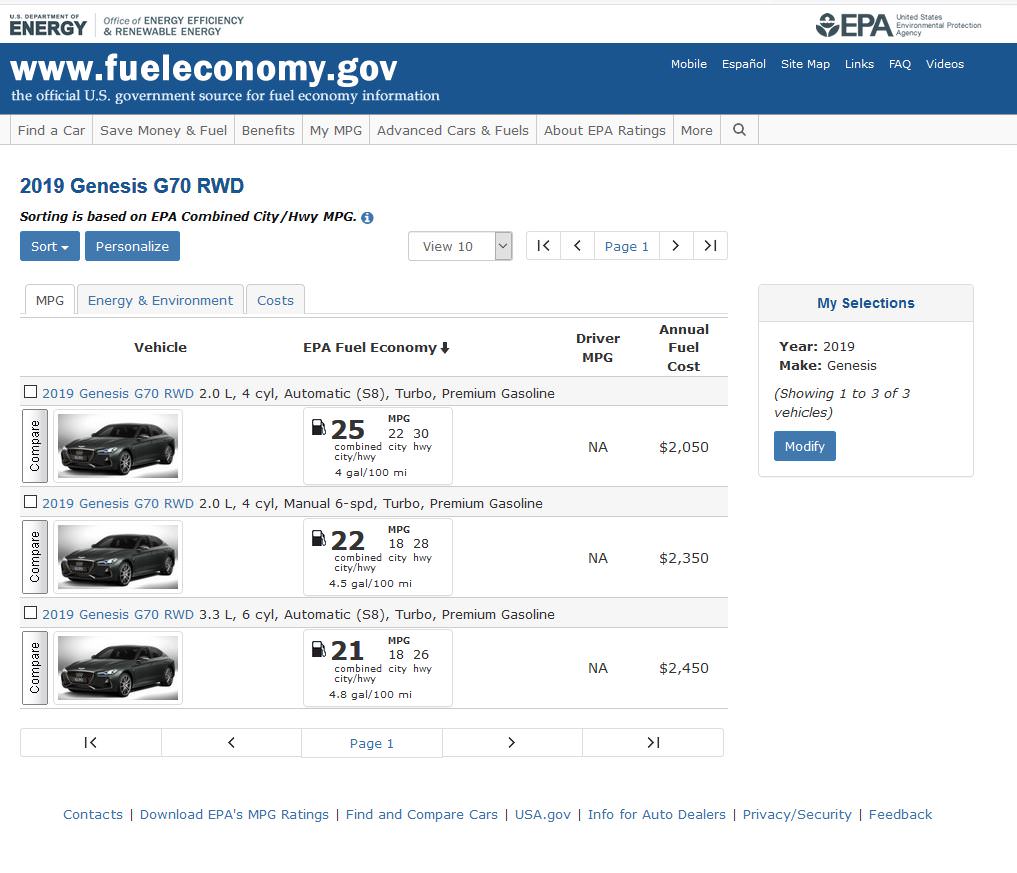1017x873 pixels.
Task: Open the Site Map link
Action: click(806, 64)
